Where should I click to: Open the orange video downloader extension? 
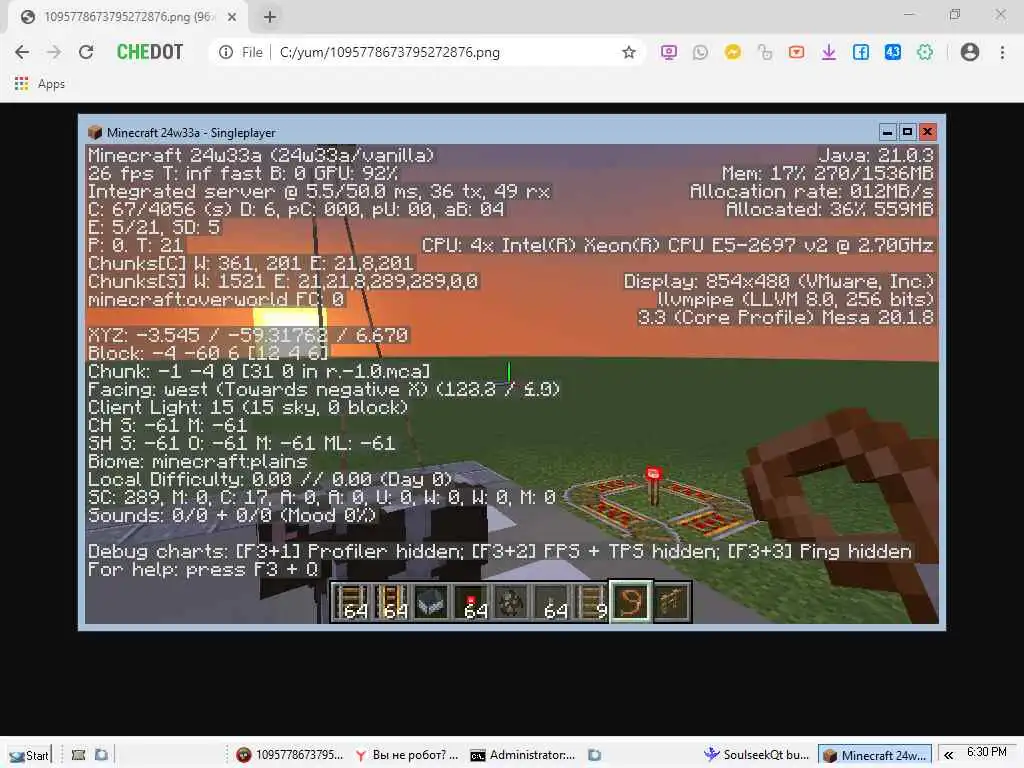(x=796, y=52)
